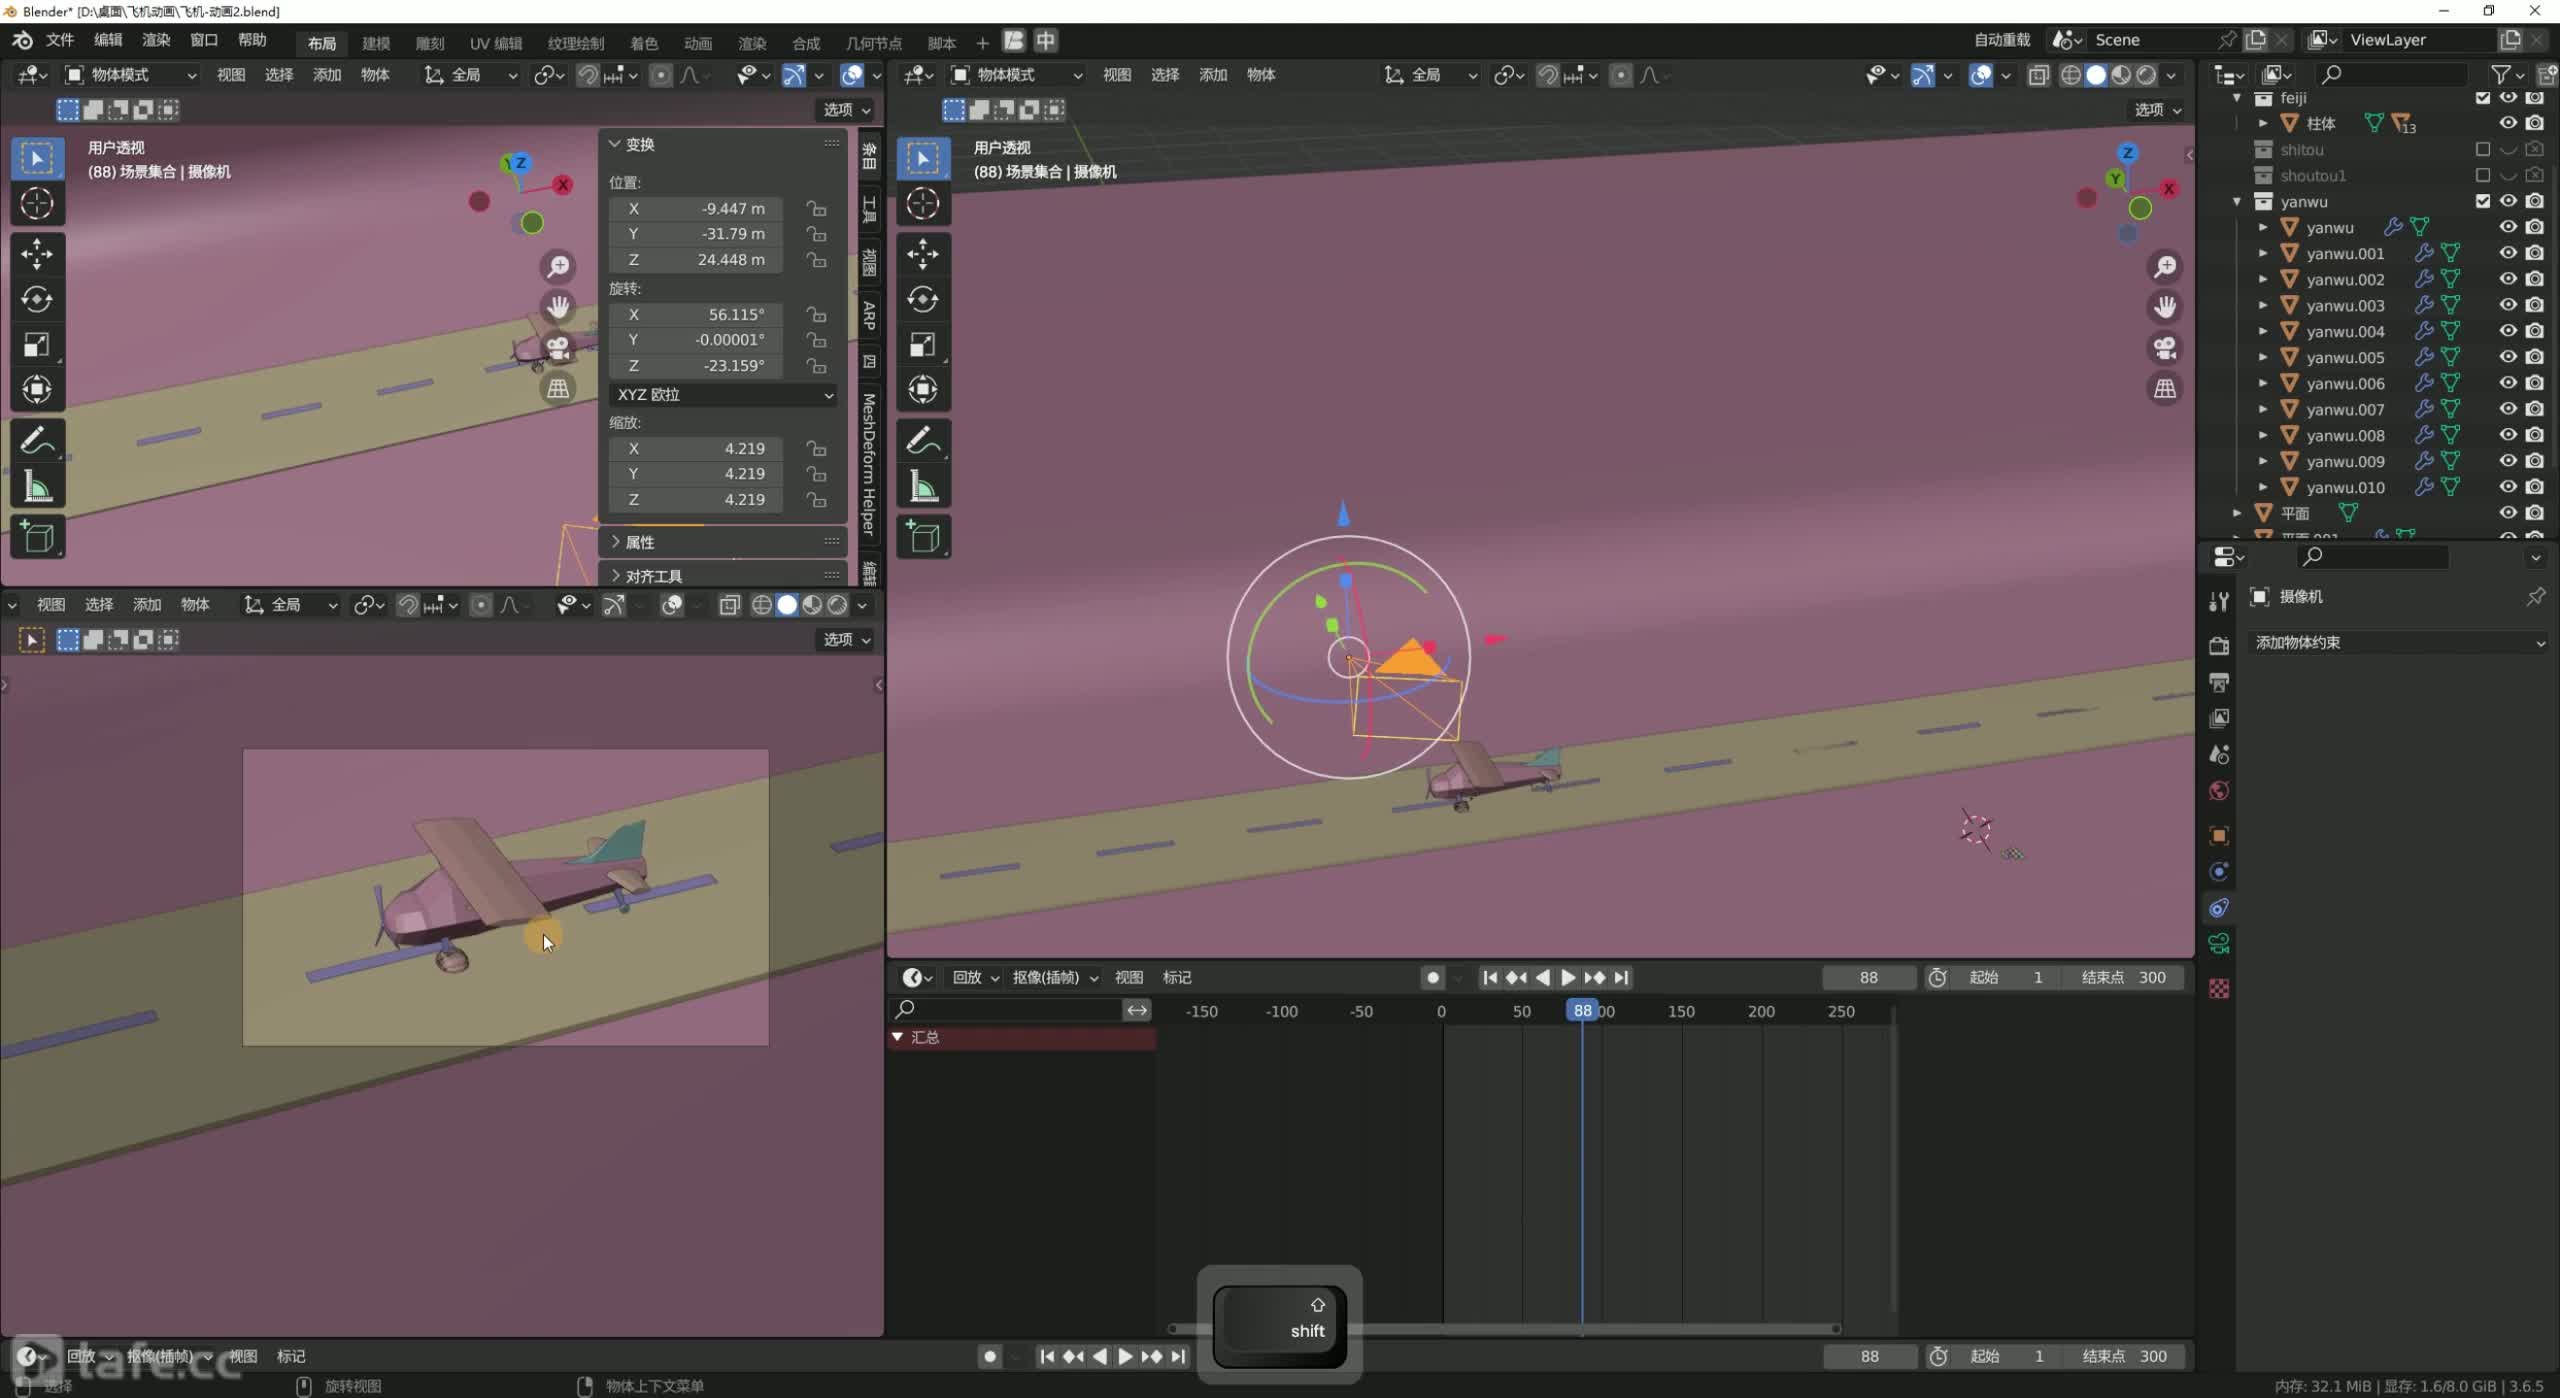Switch to the 几何节点 workspace tab
This screenshot has height=1398, width=2560.
pyautogui.click(x=874, y=43)
